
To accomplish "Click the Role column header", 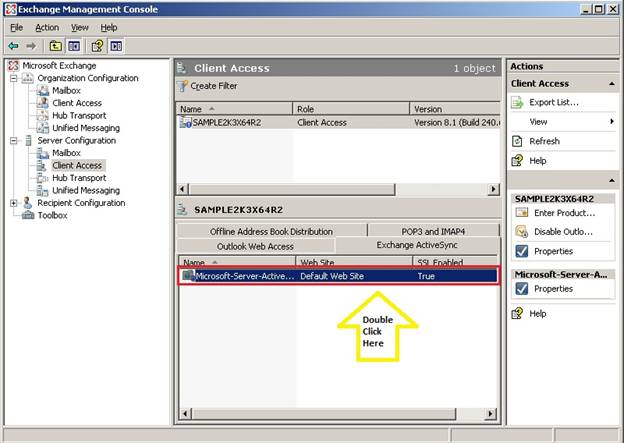I will [x=351, y=109].
